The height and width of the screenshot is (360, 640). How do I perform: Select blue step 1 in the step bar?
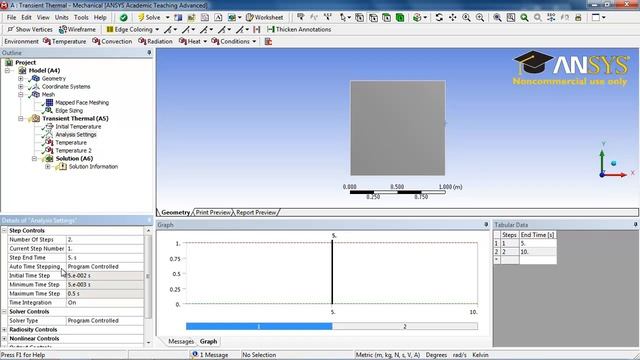coord(259,326)
